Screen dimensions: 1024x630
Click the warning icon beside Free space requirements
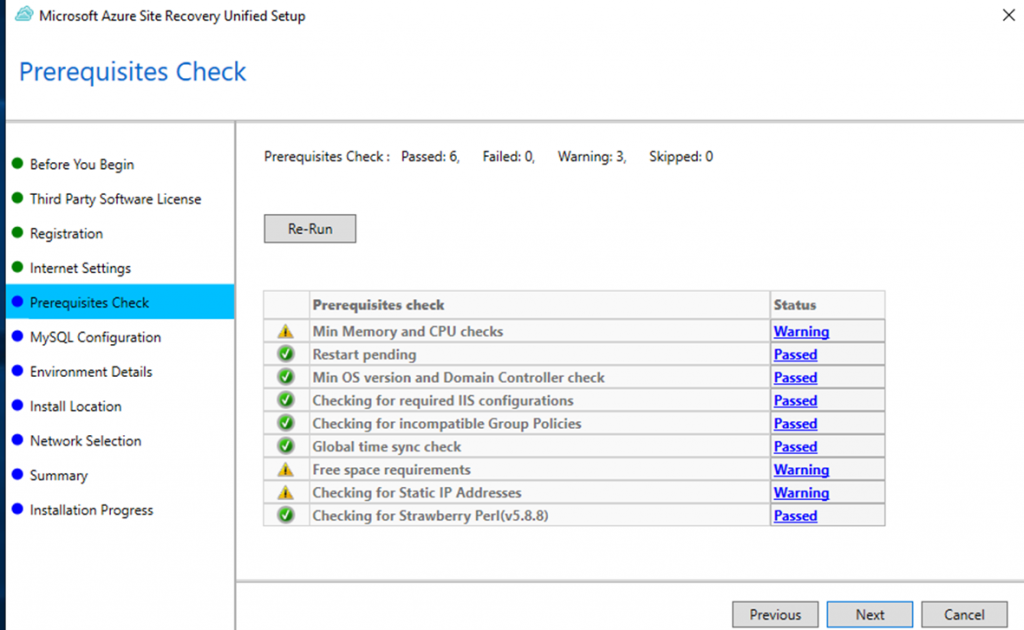286,470
